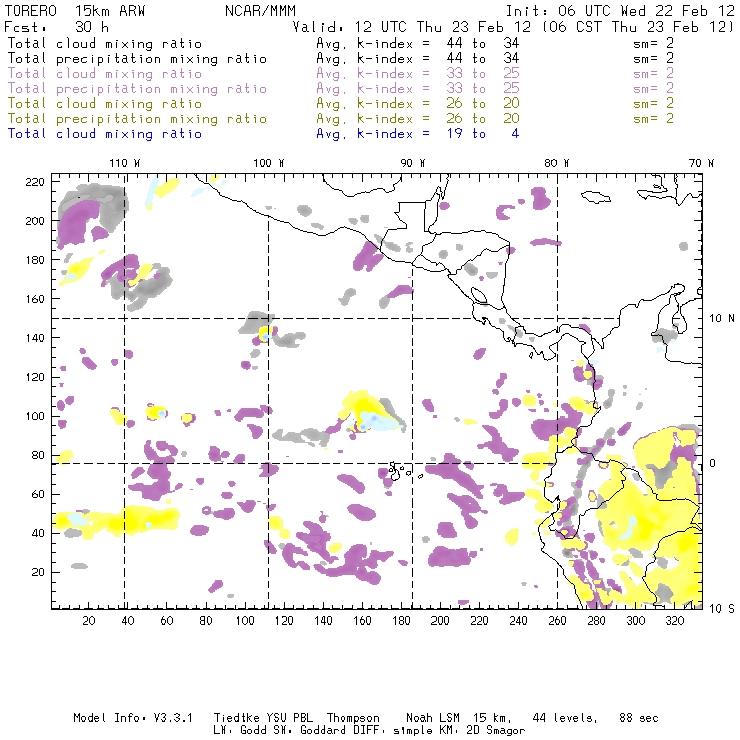Select blue "Avg. k-index = 19 to 4" text
Screen dimensions: 740x740
[418, 134]
